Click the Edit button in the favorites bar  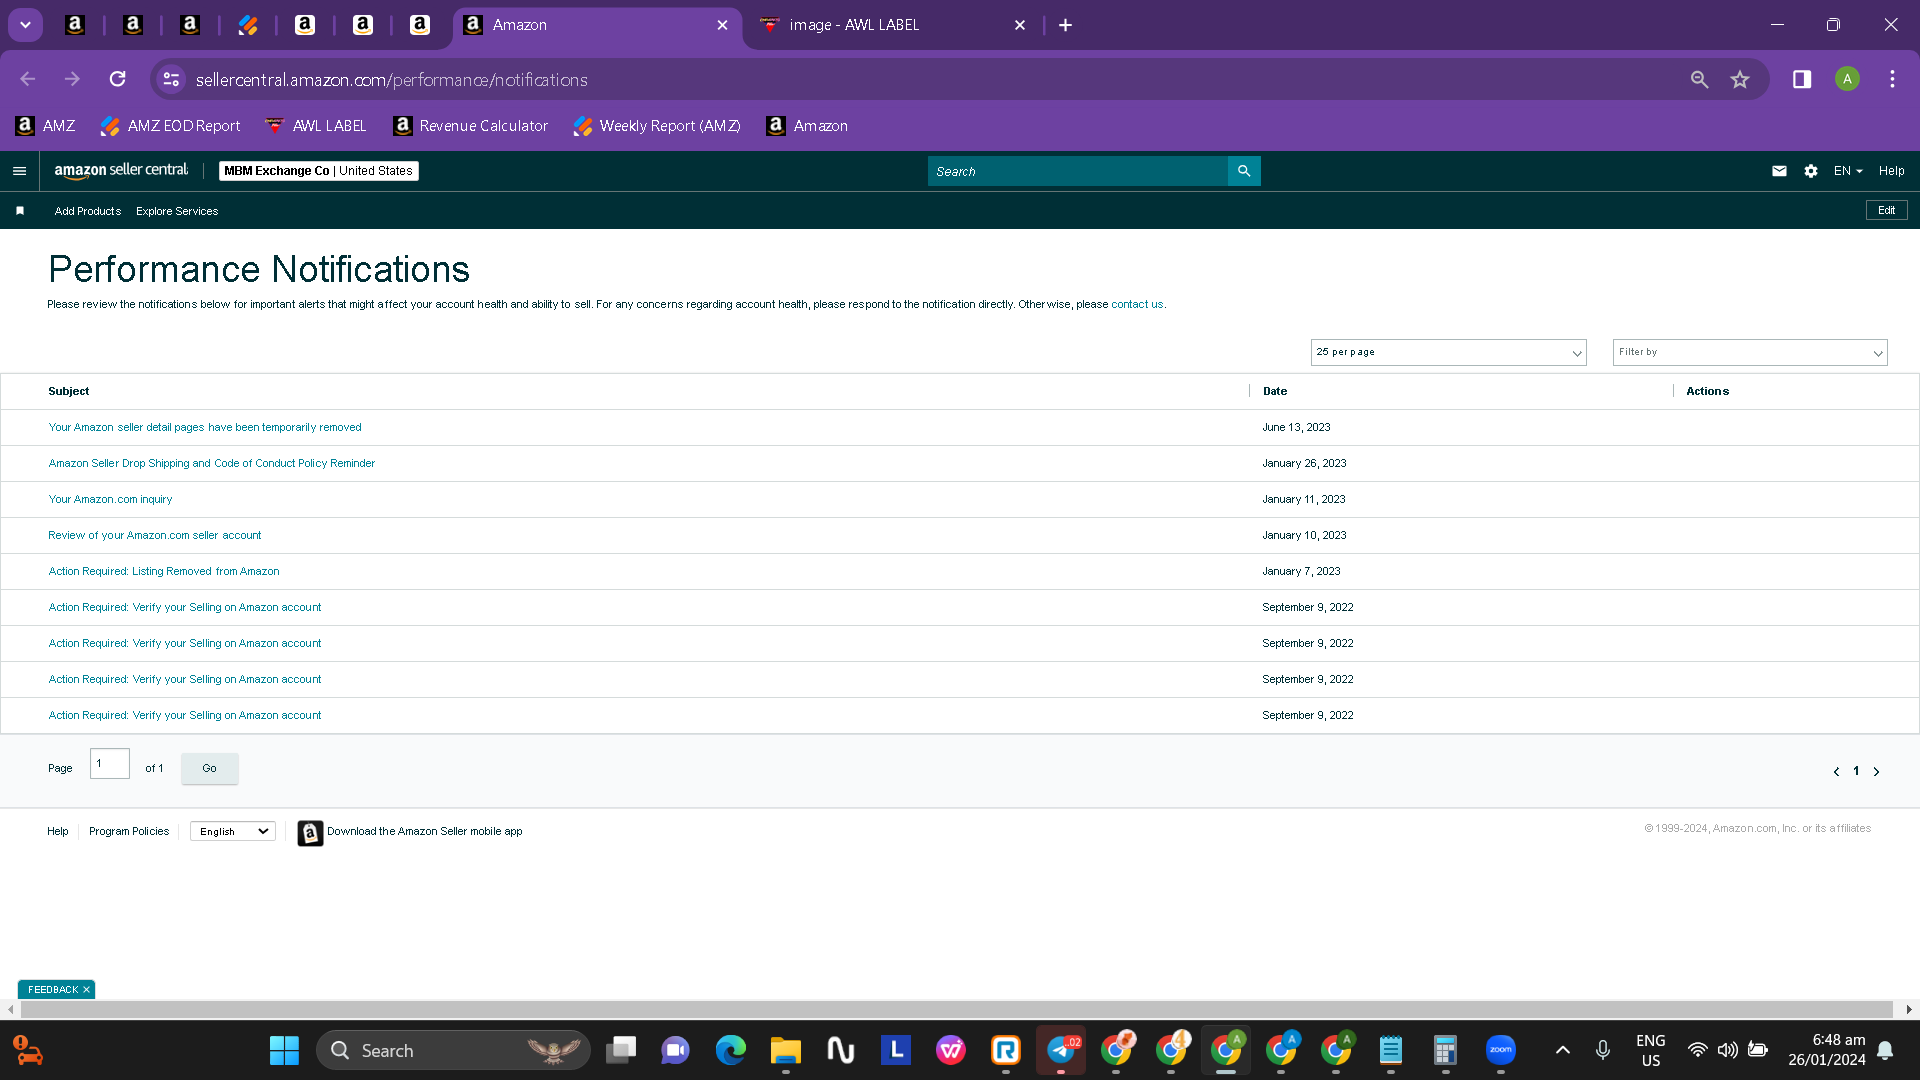pos(1886,210)
